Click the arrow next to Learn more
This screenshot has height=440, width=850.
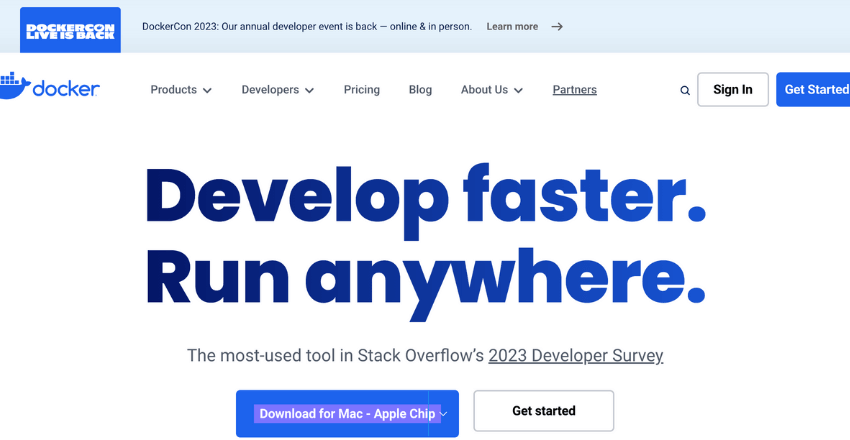tap(557, 27)
